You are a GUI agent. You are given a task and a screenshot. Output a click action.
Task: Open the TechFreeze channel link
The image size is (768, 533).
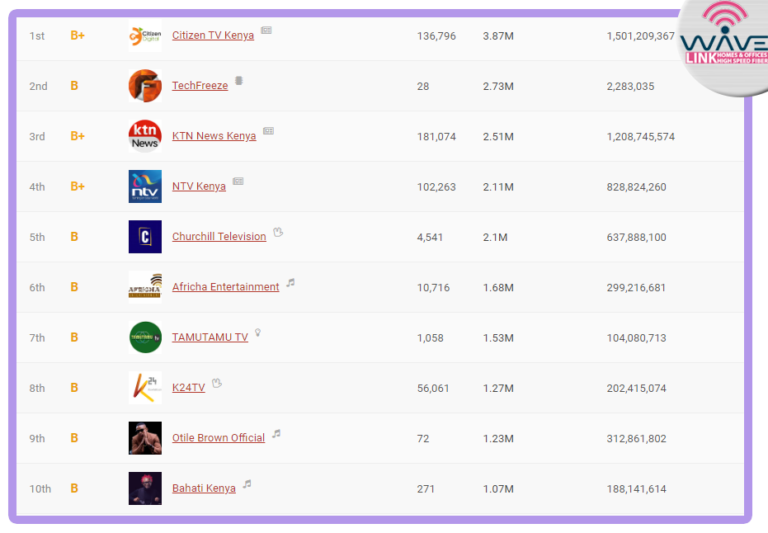(200, 86)
